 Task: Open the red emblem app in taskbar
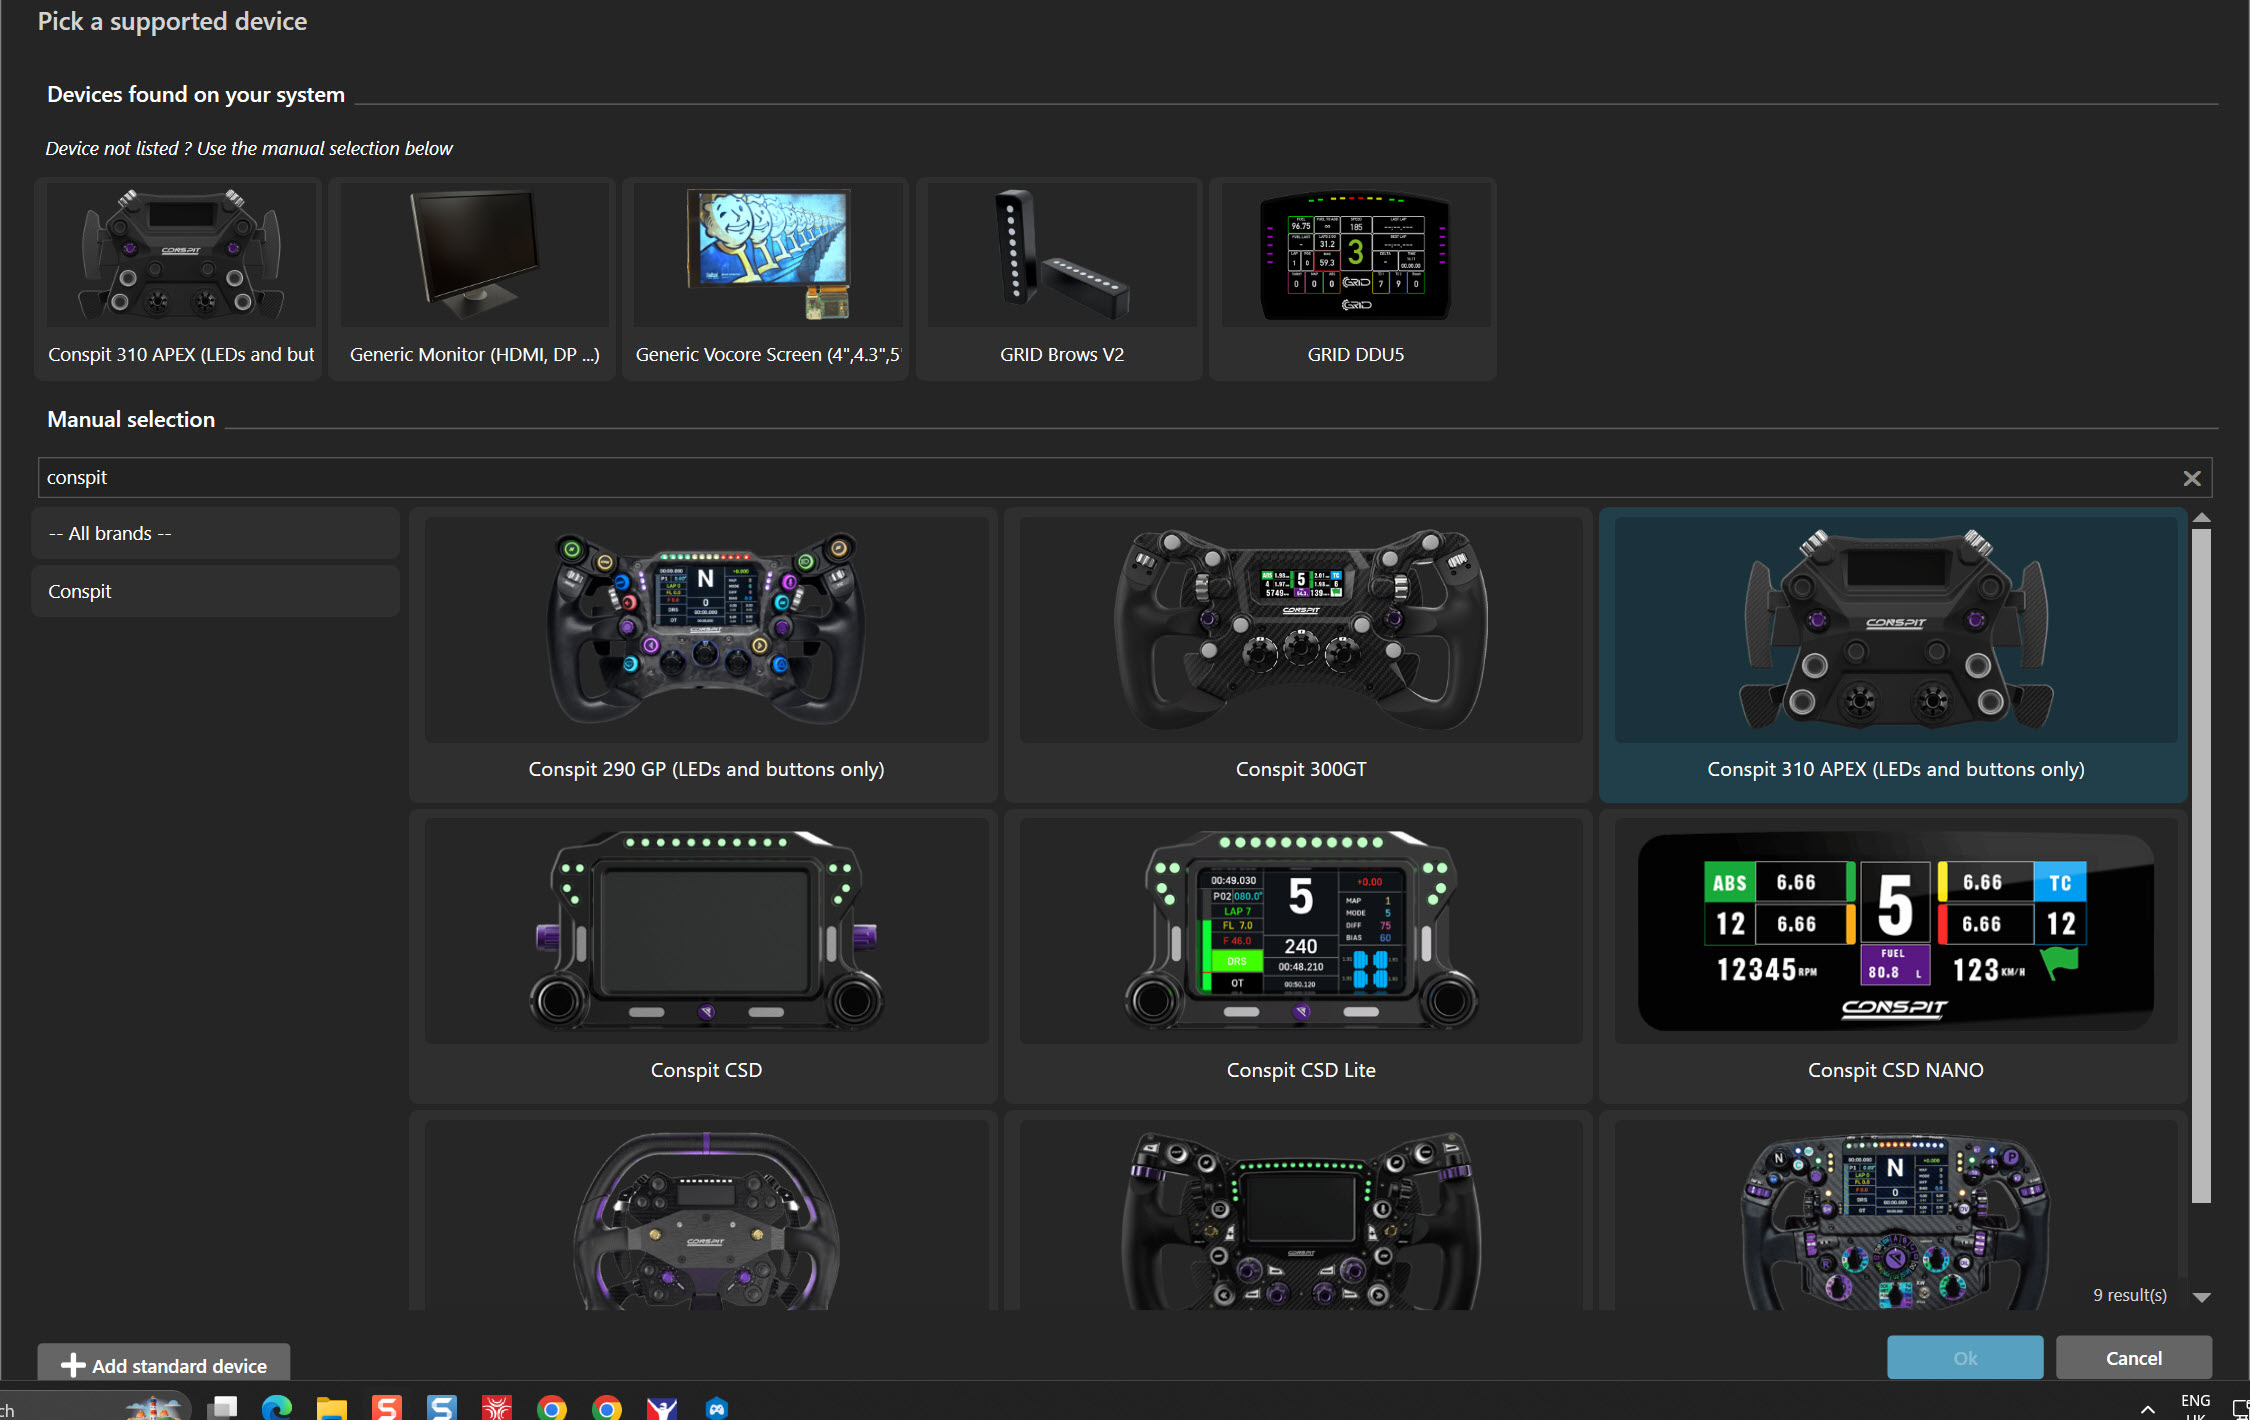[x=496, y=1407]
